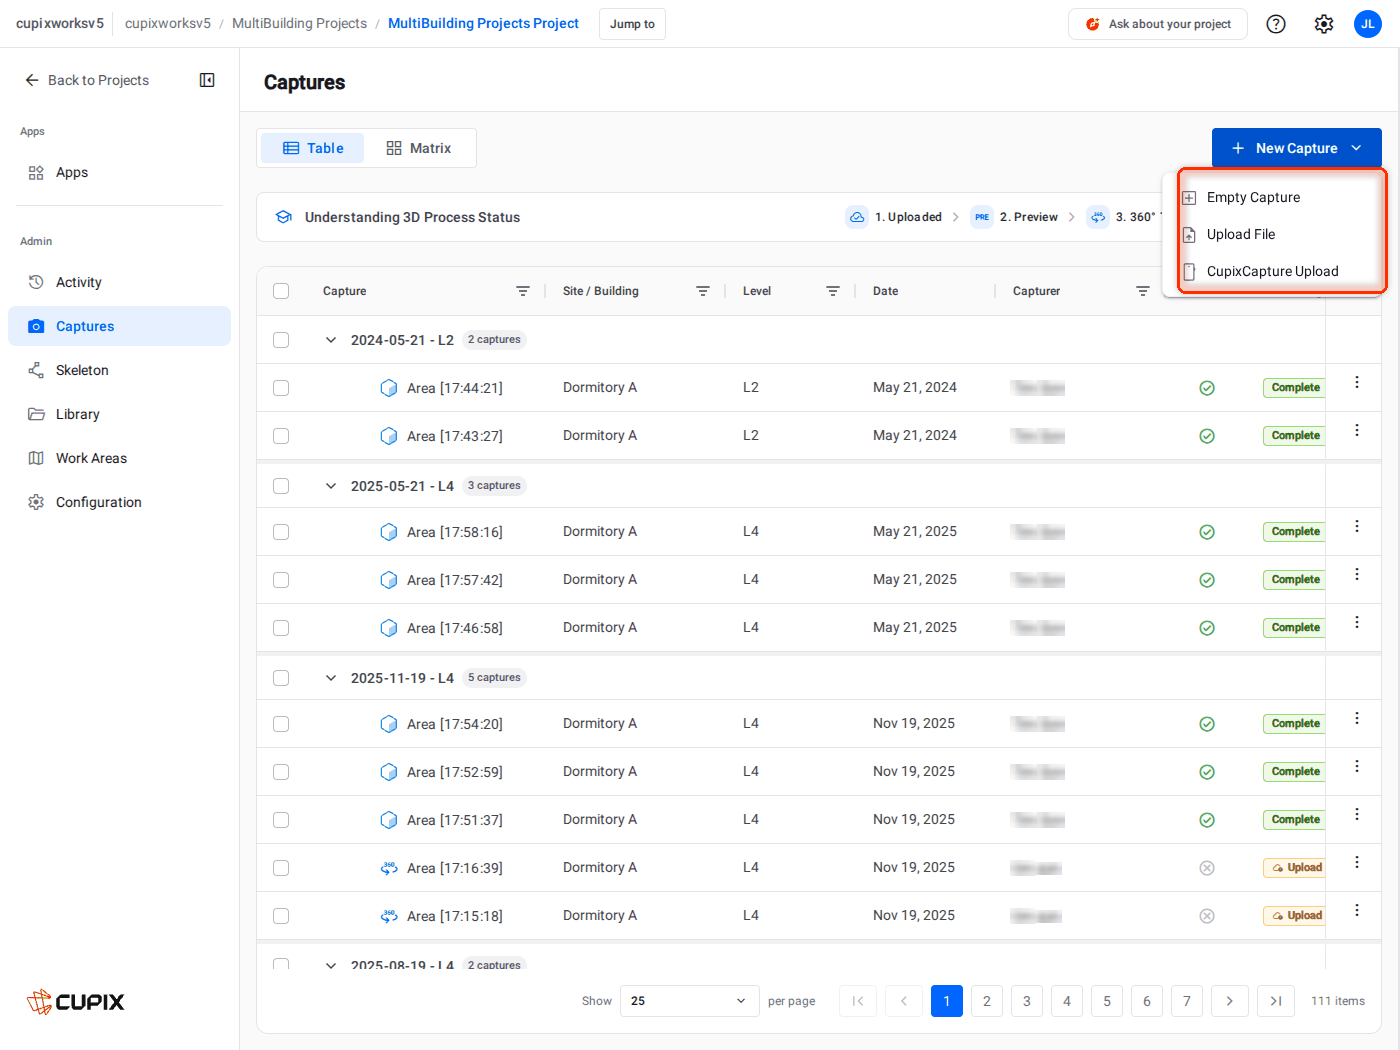The height and width of the screenshot is (1050, 1400).
Task: Check the Area [17:46:58] row checkbox
Action: click(281, 628)
